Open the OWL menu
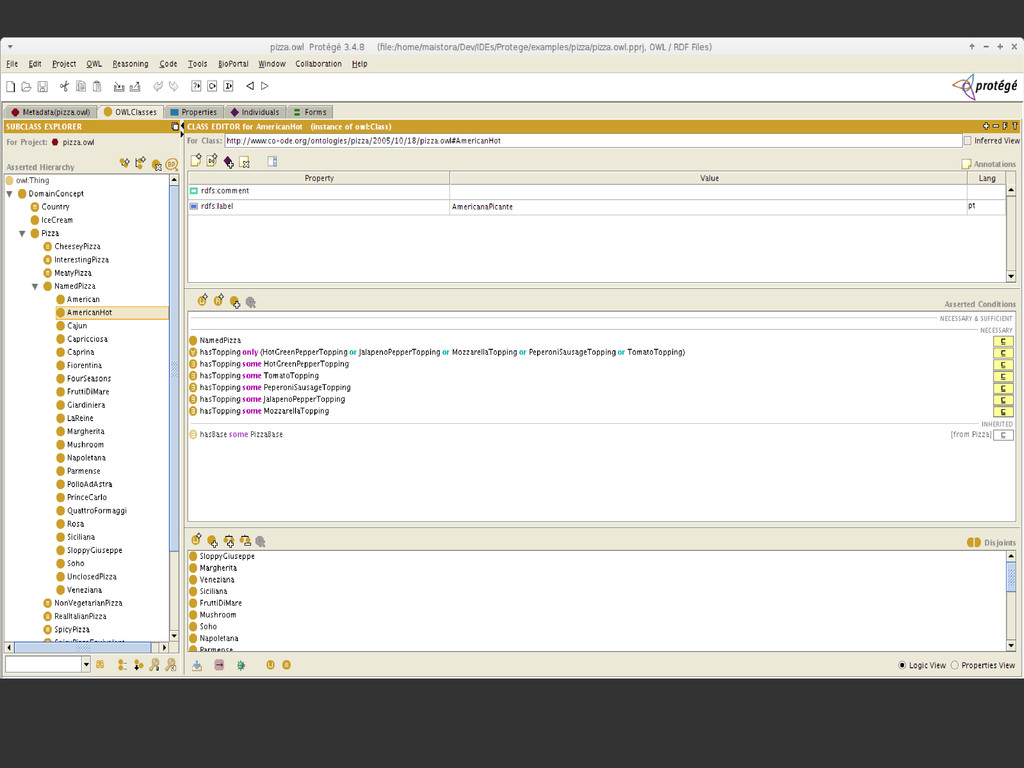The image size is (1024, 768). pyautogui.click(x=94, y=64)
